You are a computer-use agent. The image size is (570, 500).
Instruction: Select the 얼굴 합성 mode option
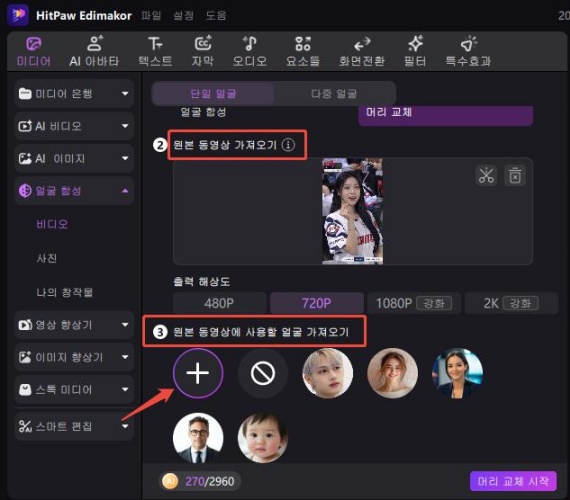click(204, 112)
